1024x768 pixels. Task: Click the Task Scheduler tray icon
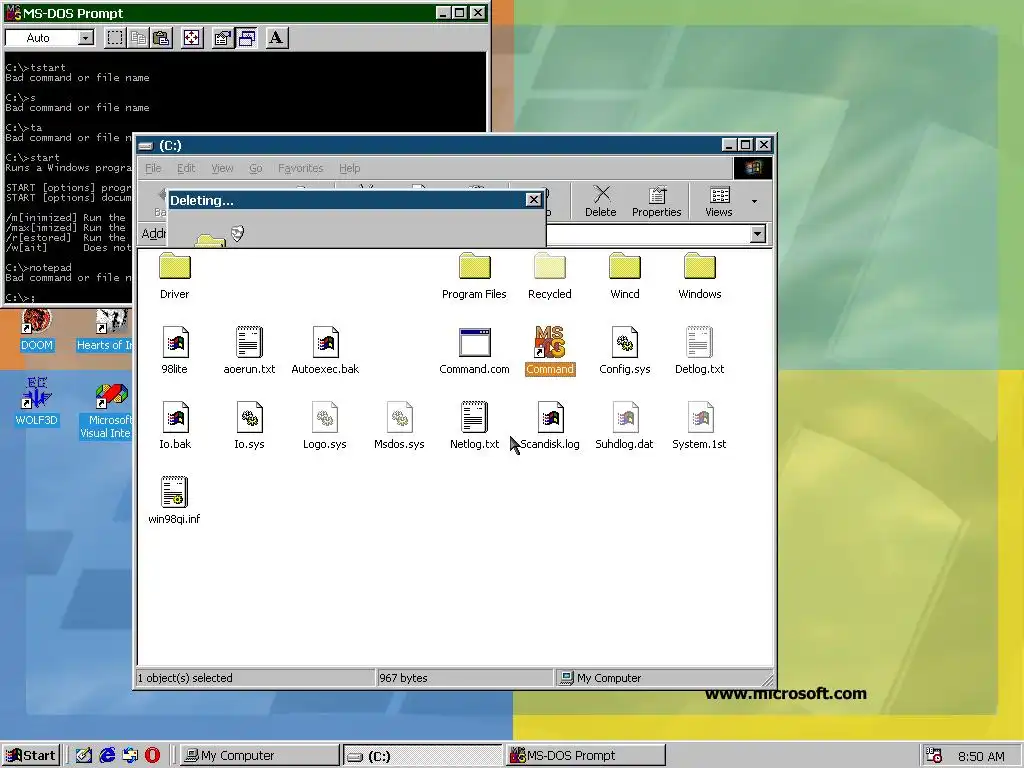tap(934, 756)
